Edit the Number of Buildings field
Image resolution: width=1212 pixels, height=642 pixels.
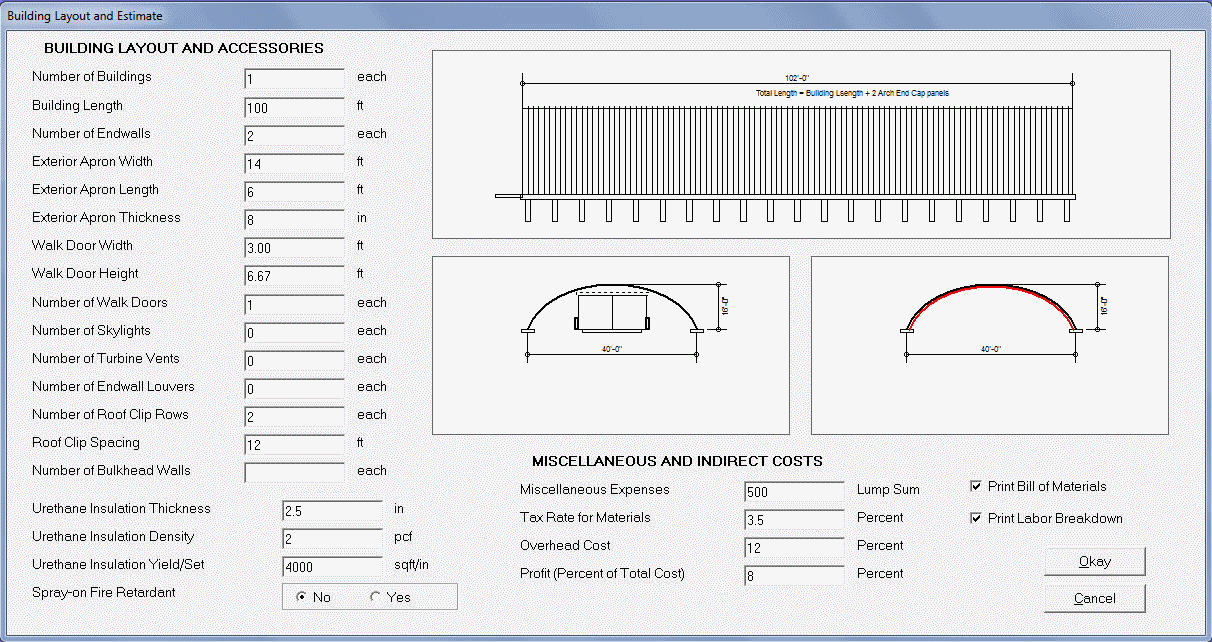click(x=294, y=79)
